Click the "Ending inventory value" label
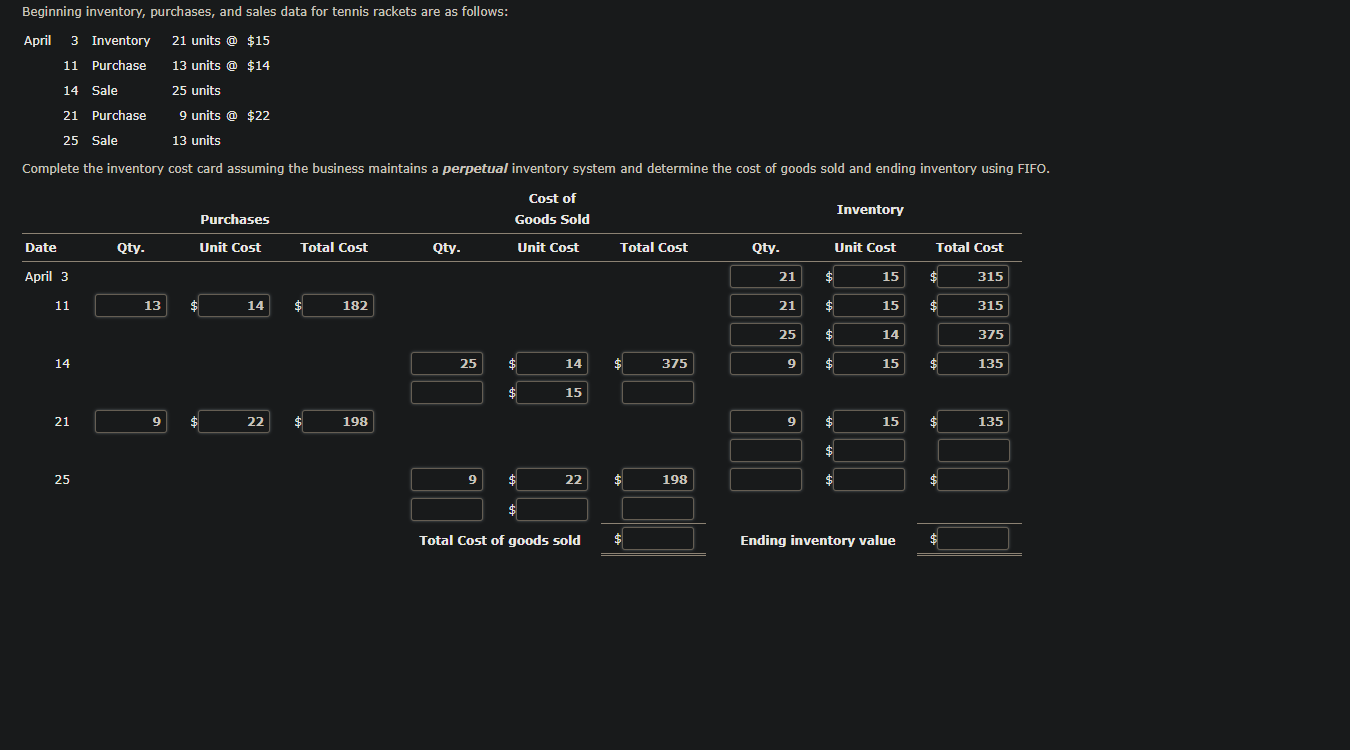Image resolution: width=1350 pixels, height=750 pixels. pos(818,540)
